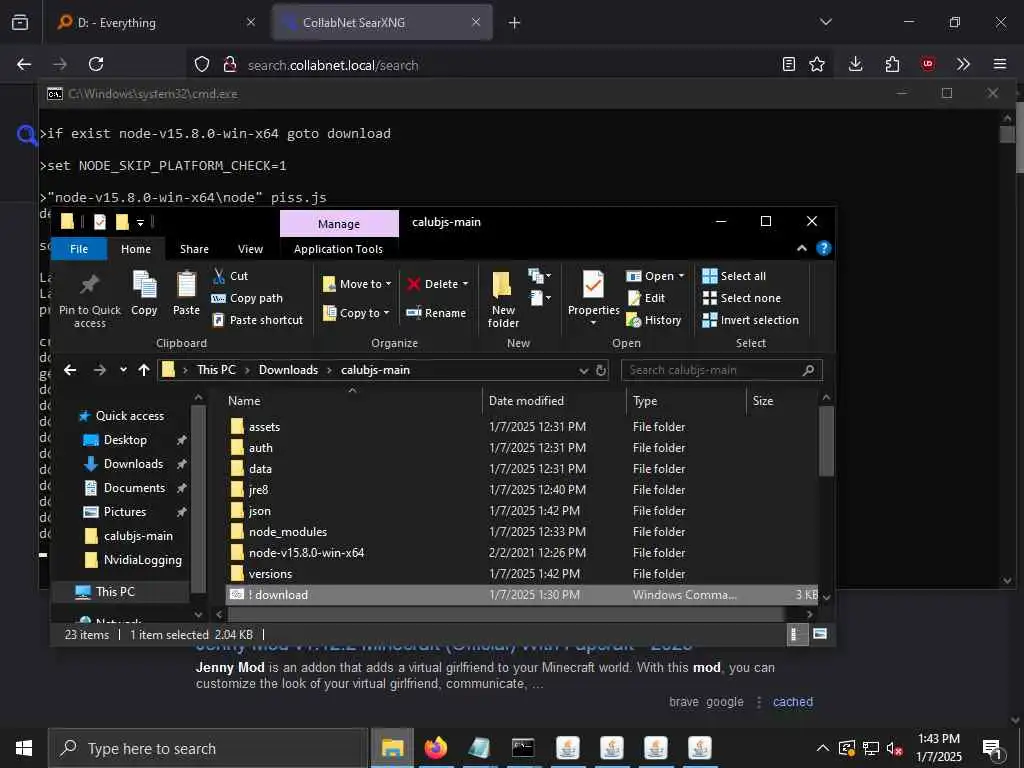Click Select all in ribbon

tap(734, 276)
